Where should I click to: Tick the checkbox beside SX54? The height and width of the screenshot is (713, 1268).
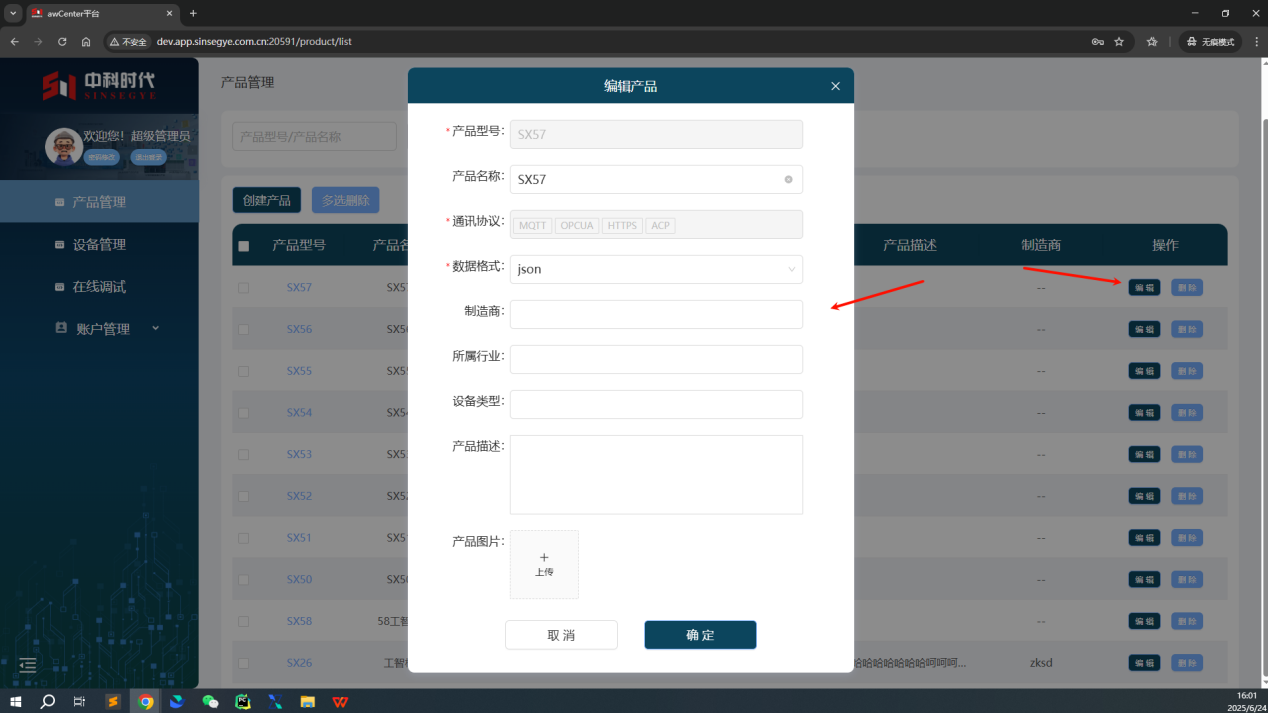pyautogui.click(x=243, y=413)
